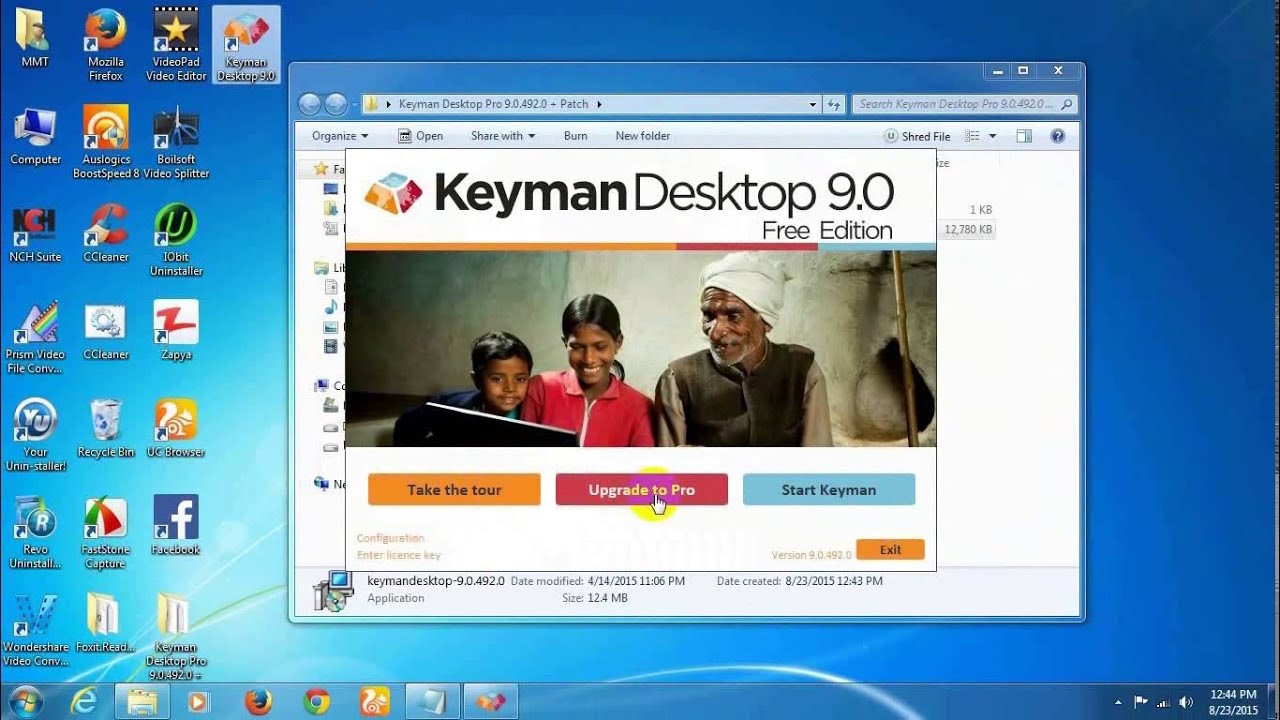Click the Explorer address path
1280x720 pixels.
click(x=591, y=104)
